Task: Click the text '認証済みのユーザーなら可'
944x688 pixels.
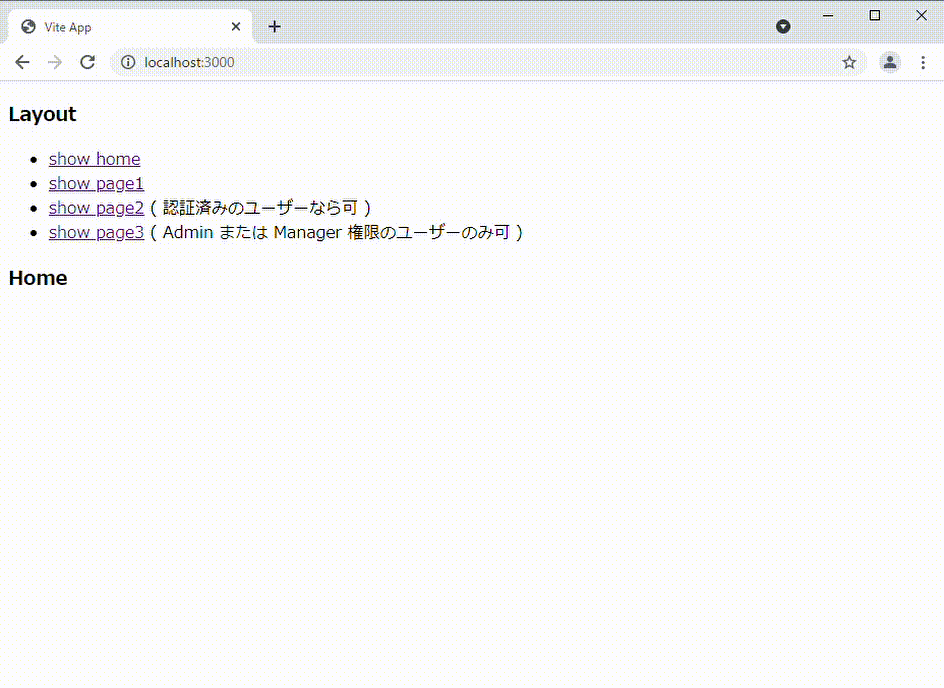Action: coord(260,208)
